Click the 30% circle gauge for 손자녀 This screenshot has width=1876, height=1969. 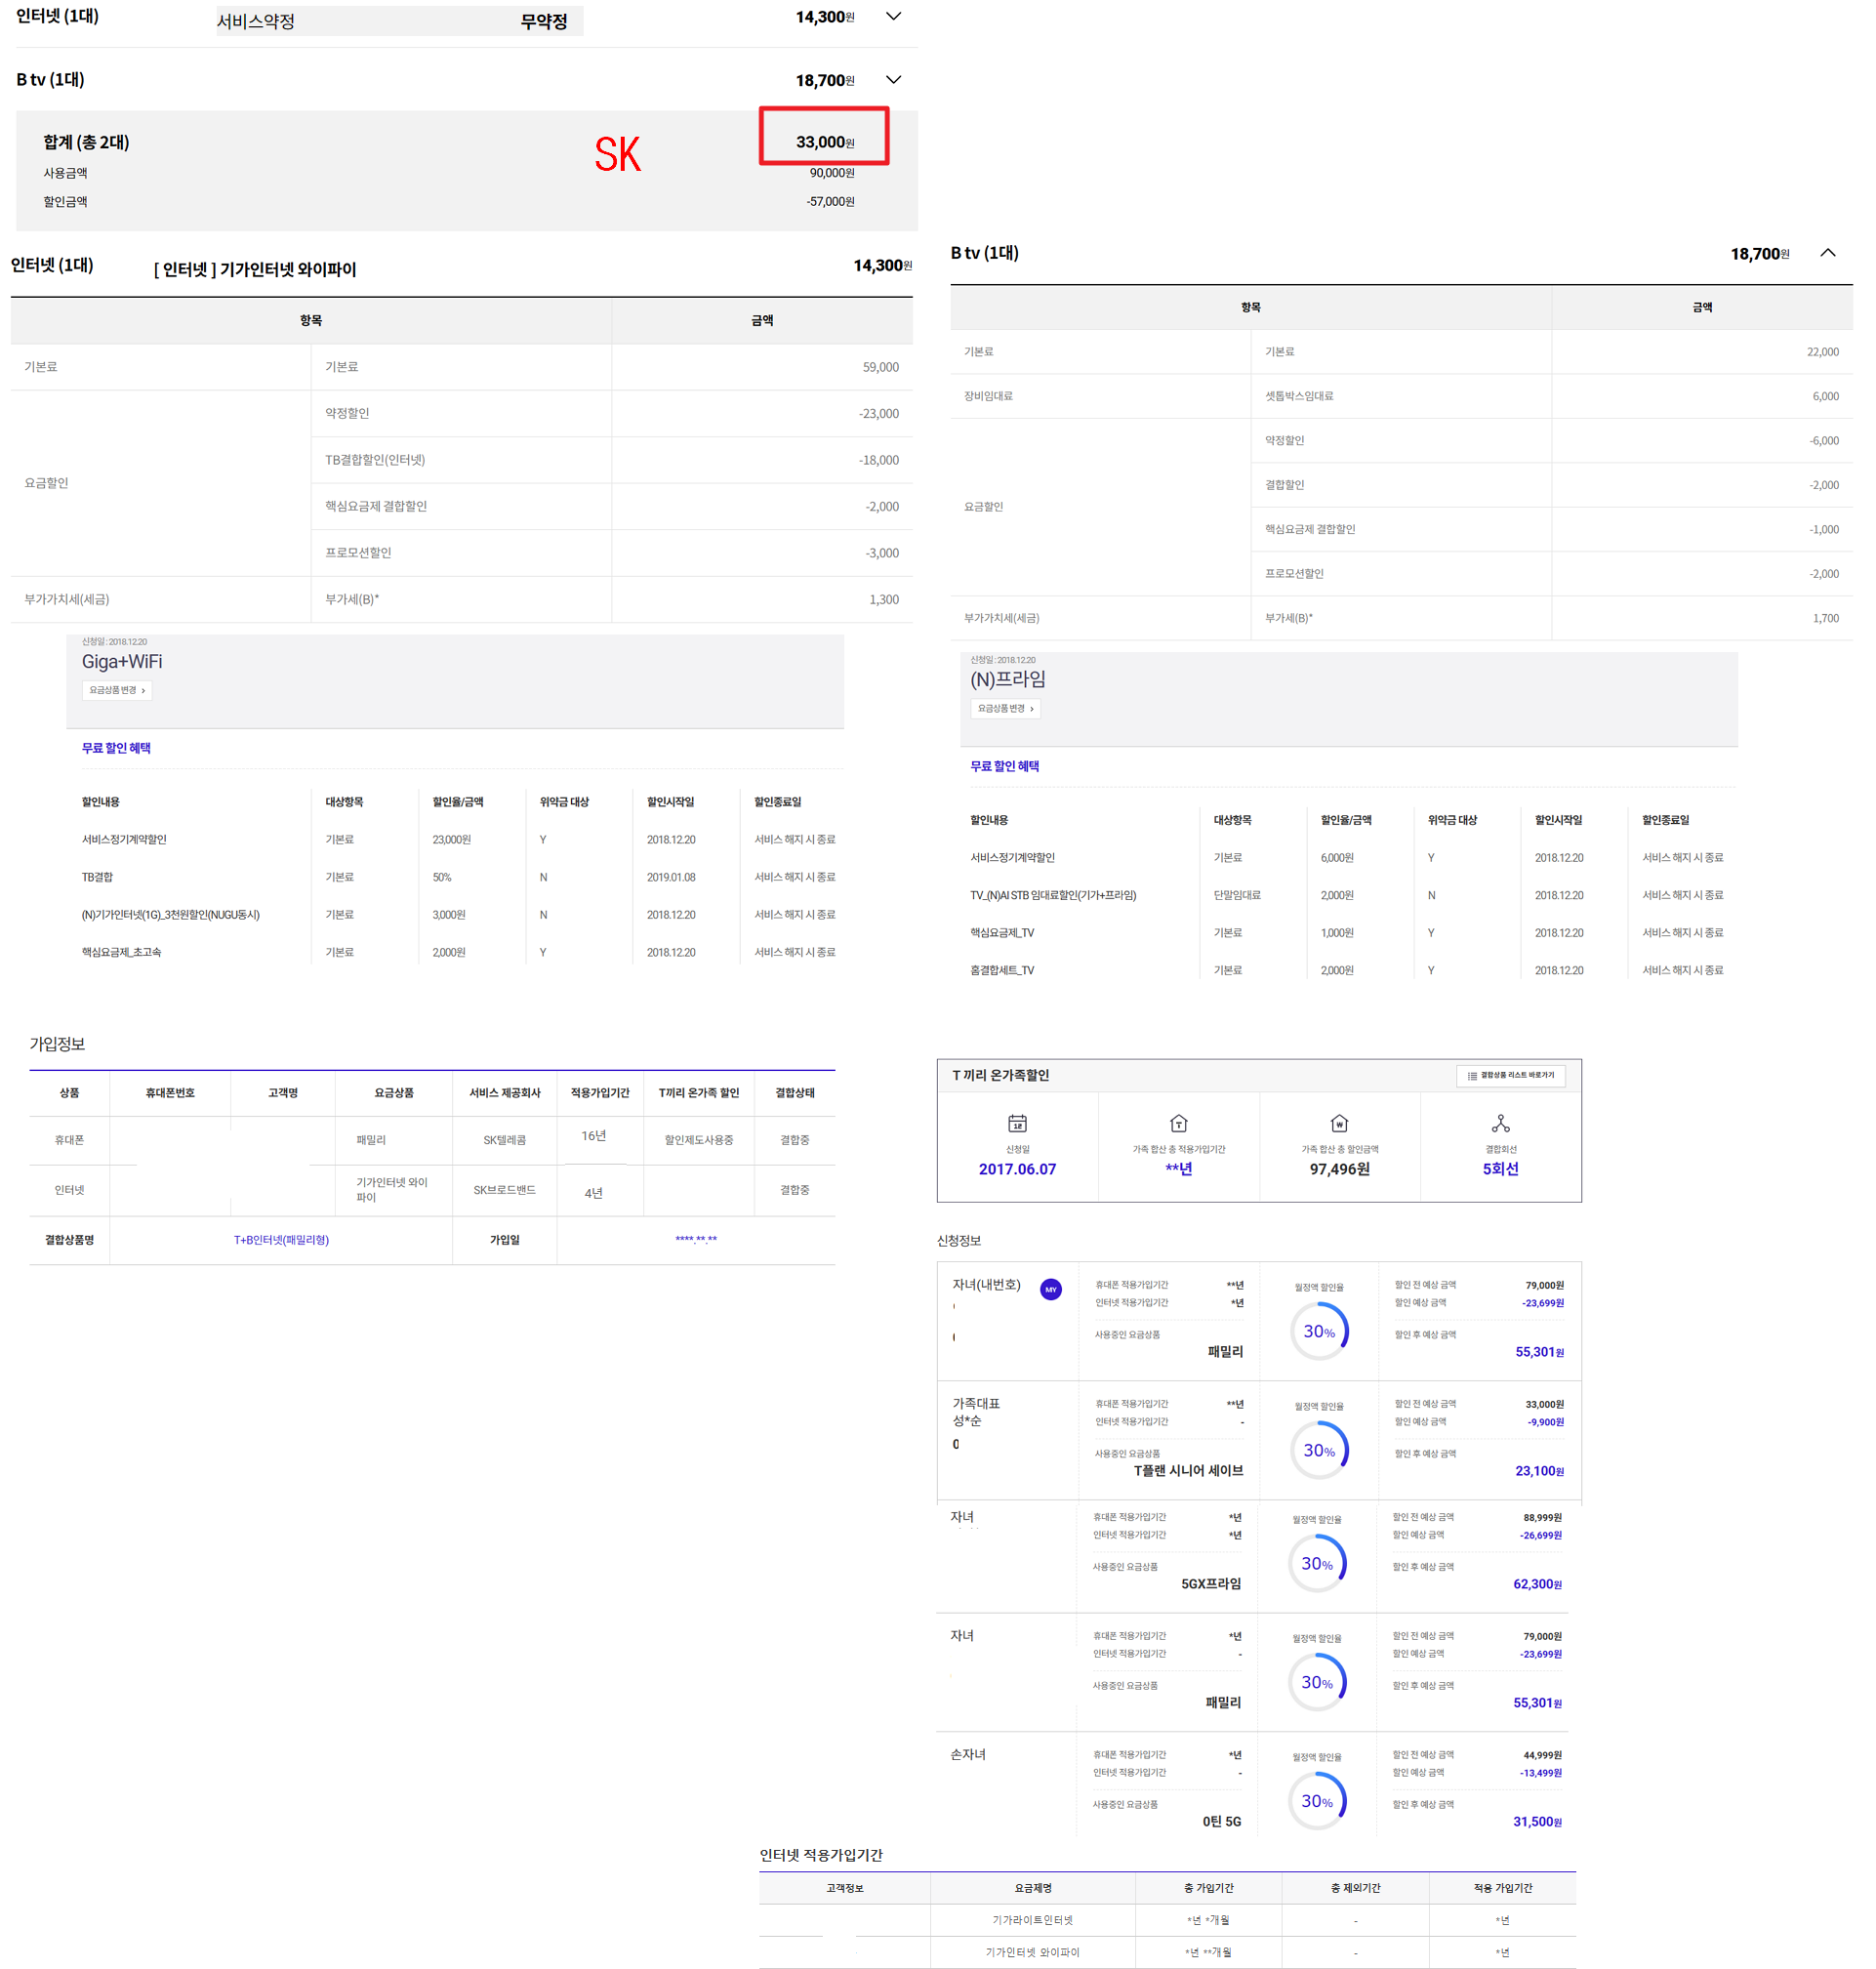(1317, 1801)
